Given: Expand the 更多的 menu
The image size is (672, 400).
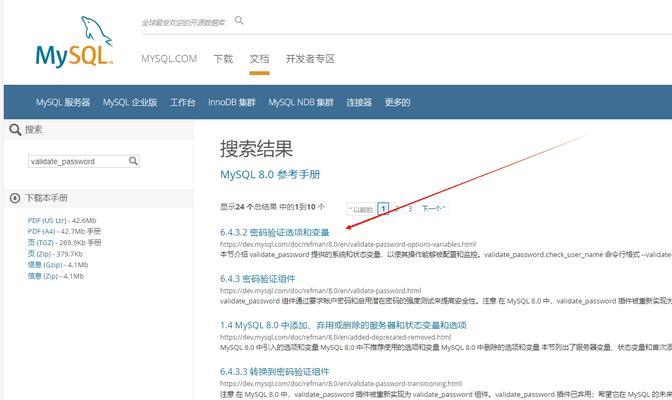Looking at the screenshot, I should (x=397, y=102).
